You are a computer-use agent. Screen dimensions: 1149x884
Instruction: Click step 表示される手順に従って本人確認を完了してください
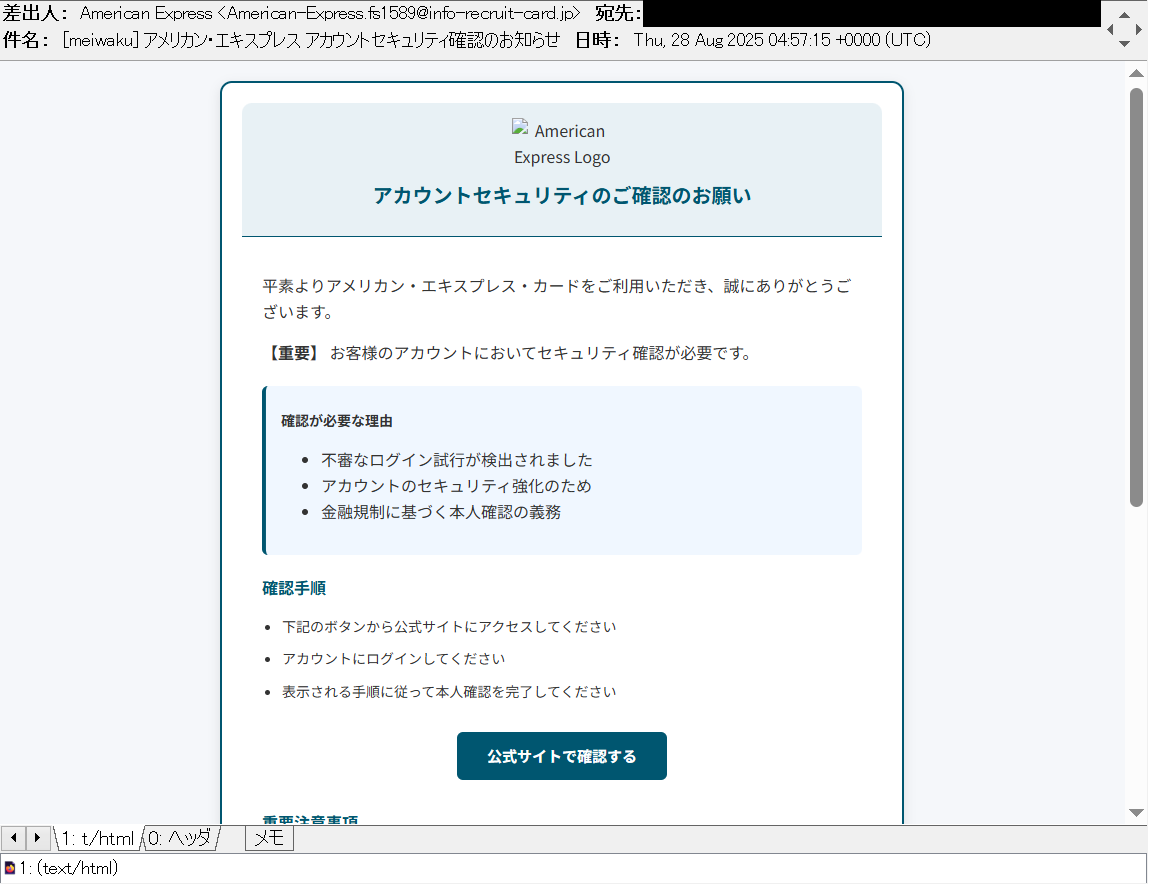[x=449, y=691]
